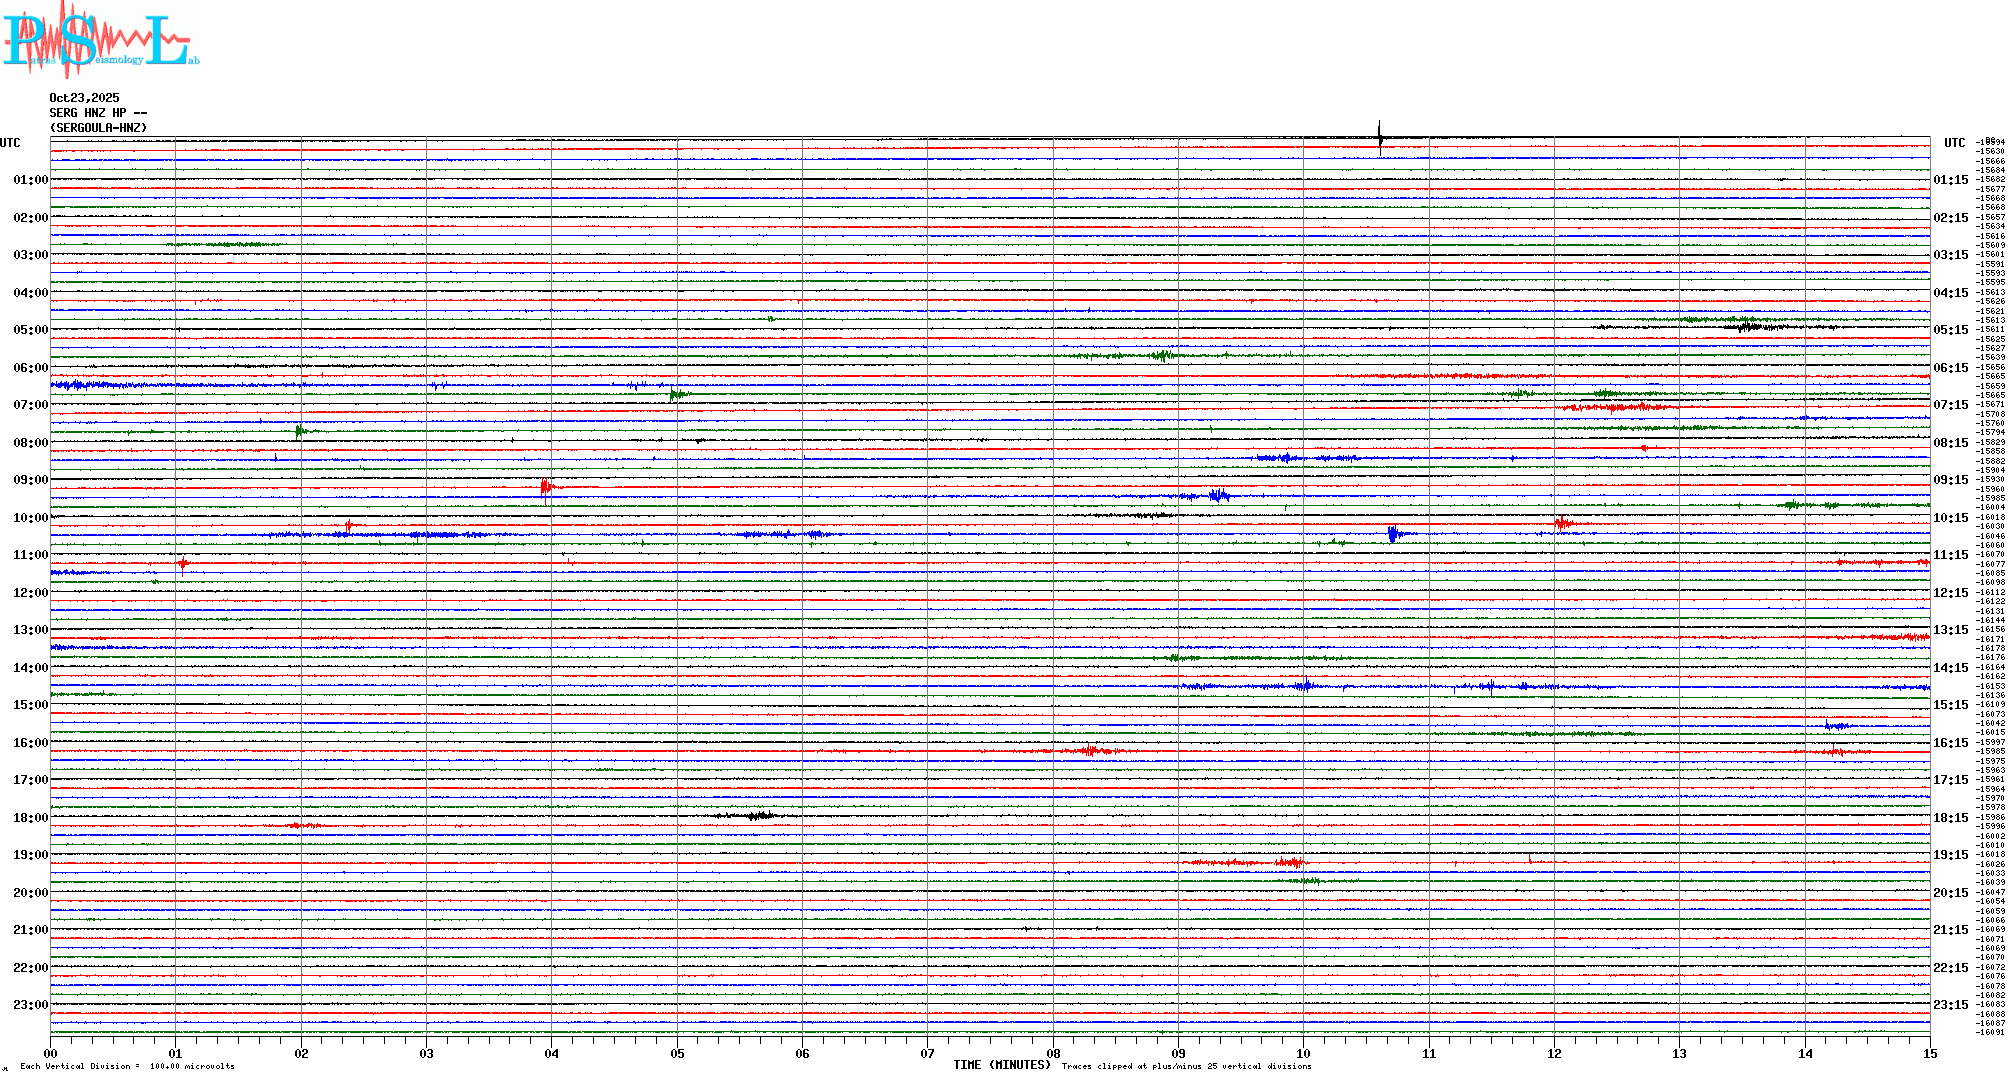The width and height of the screenshot is (2010, 1080).
Task: Click the green burst at start of the 08:00 row group
Action: click(x=300, y=431)
